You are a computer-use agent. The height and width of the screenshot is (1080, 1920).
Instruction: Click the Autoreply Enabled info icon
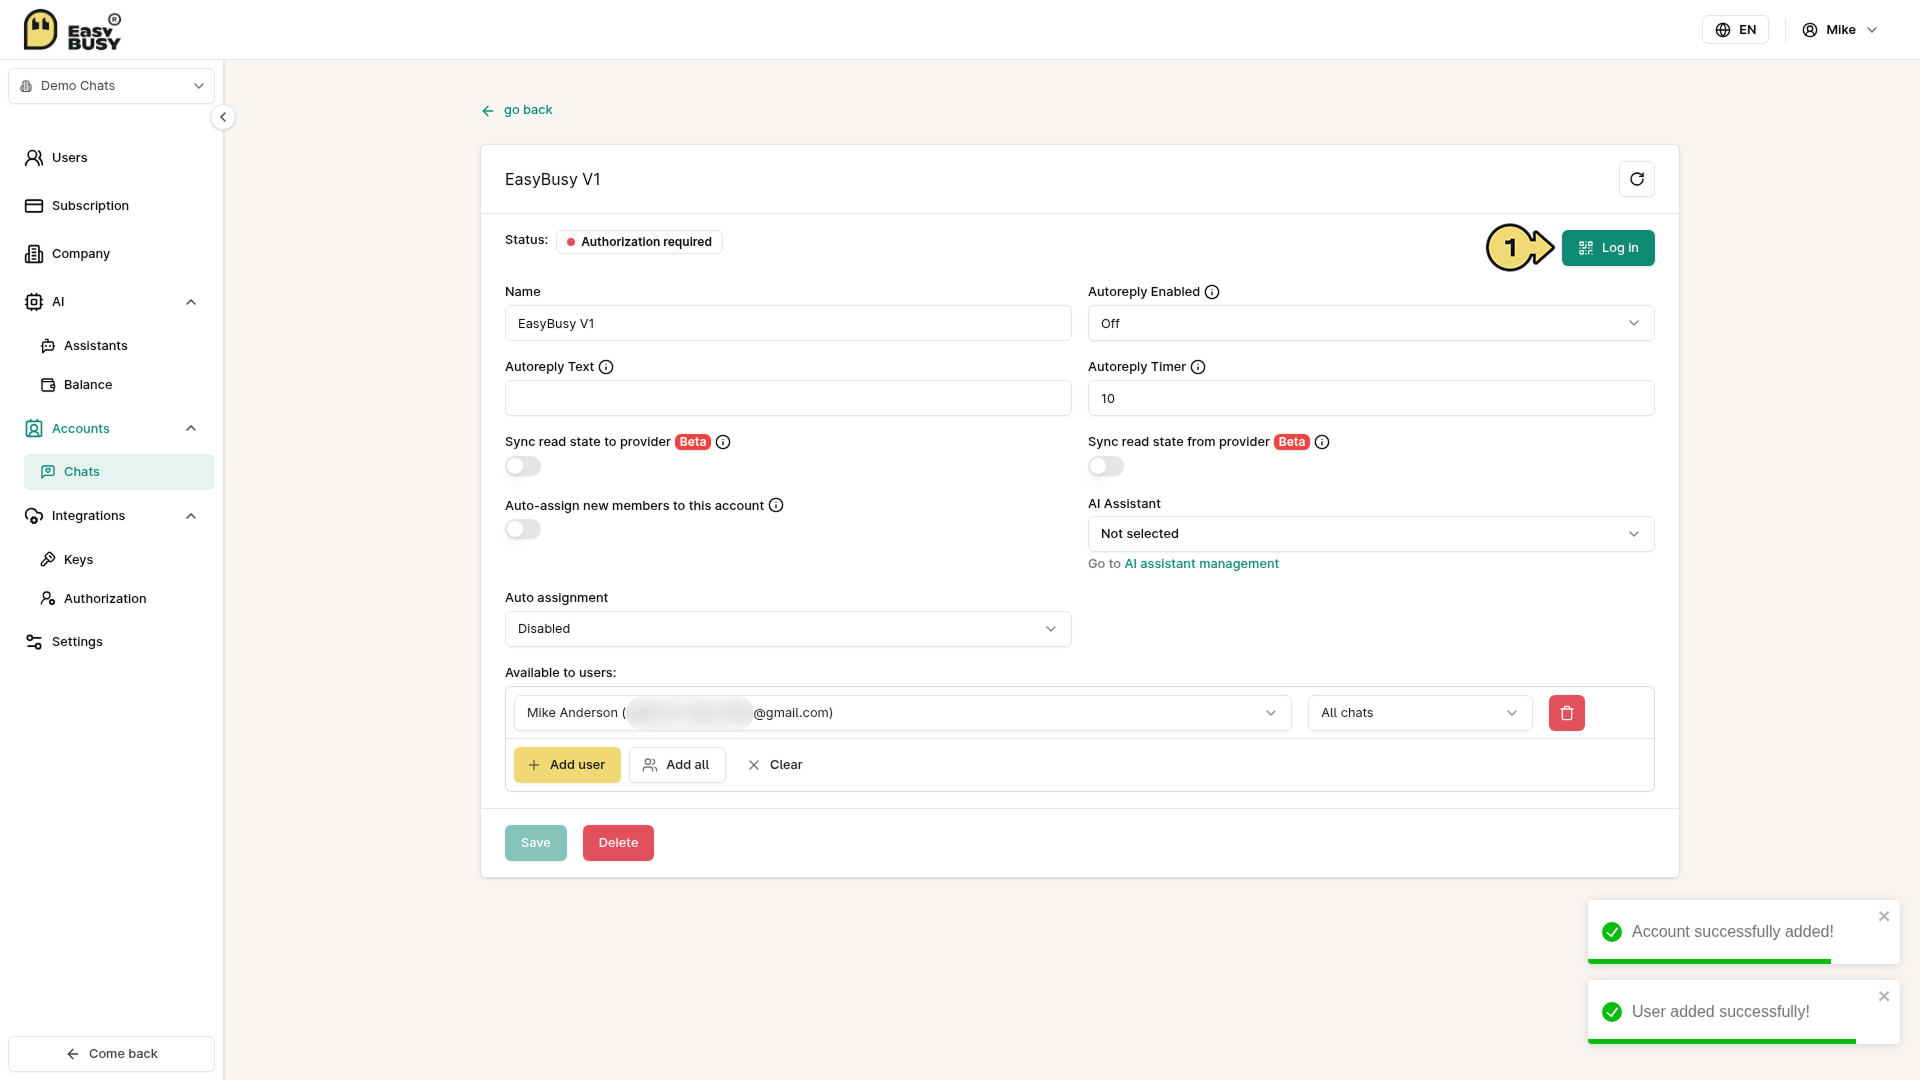coord(1212,292)
